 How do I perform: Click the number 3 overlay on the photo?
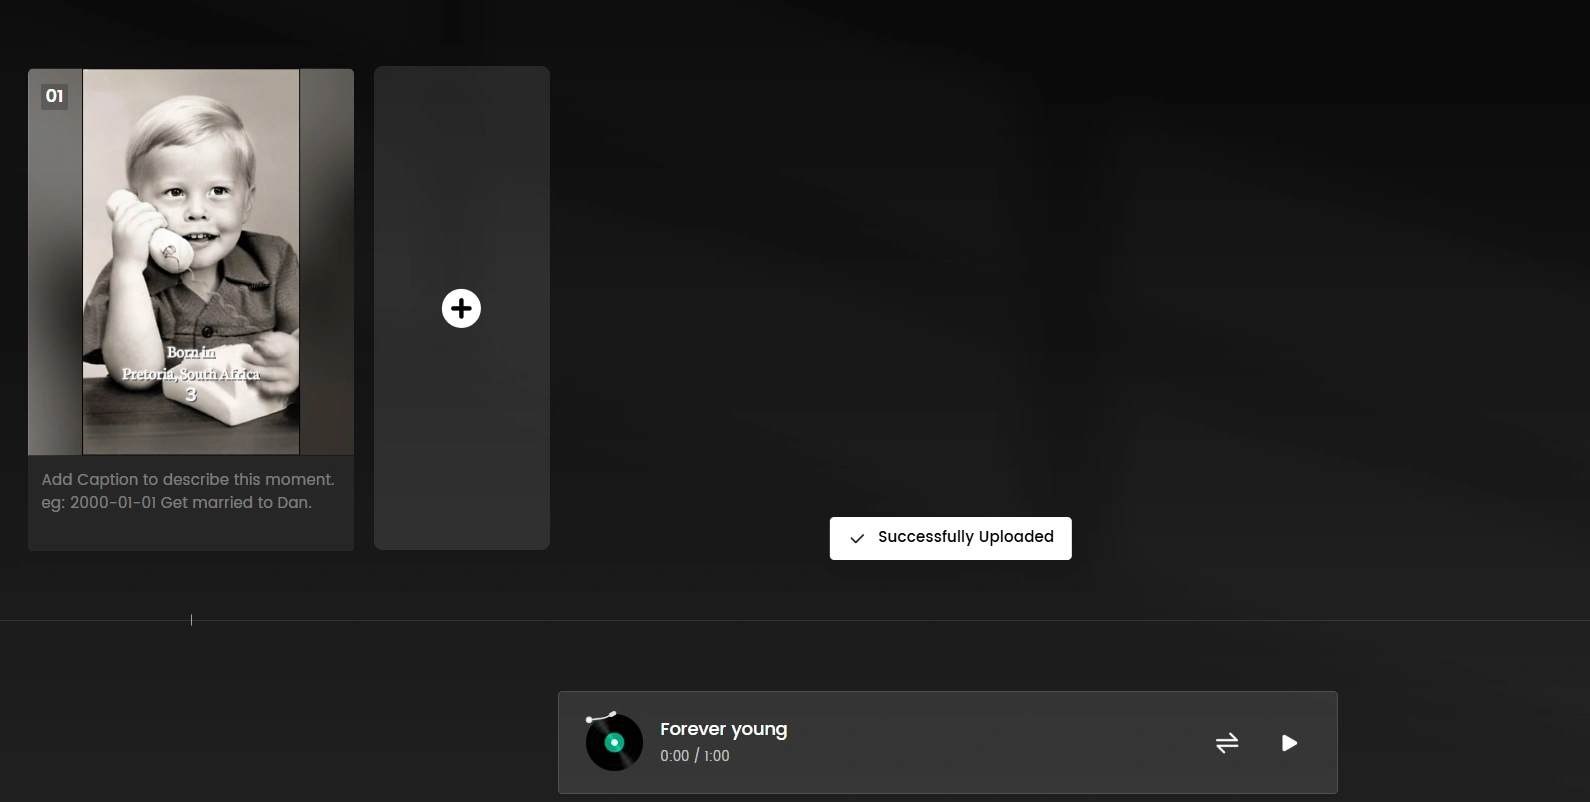tap(191, 395)
